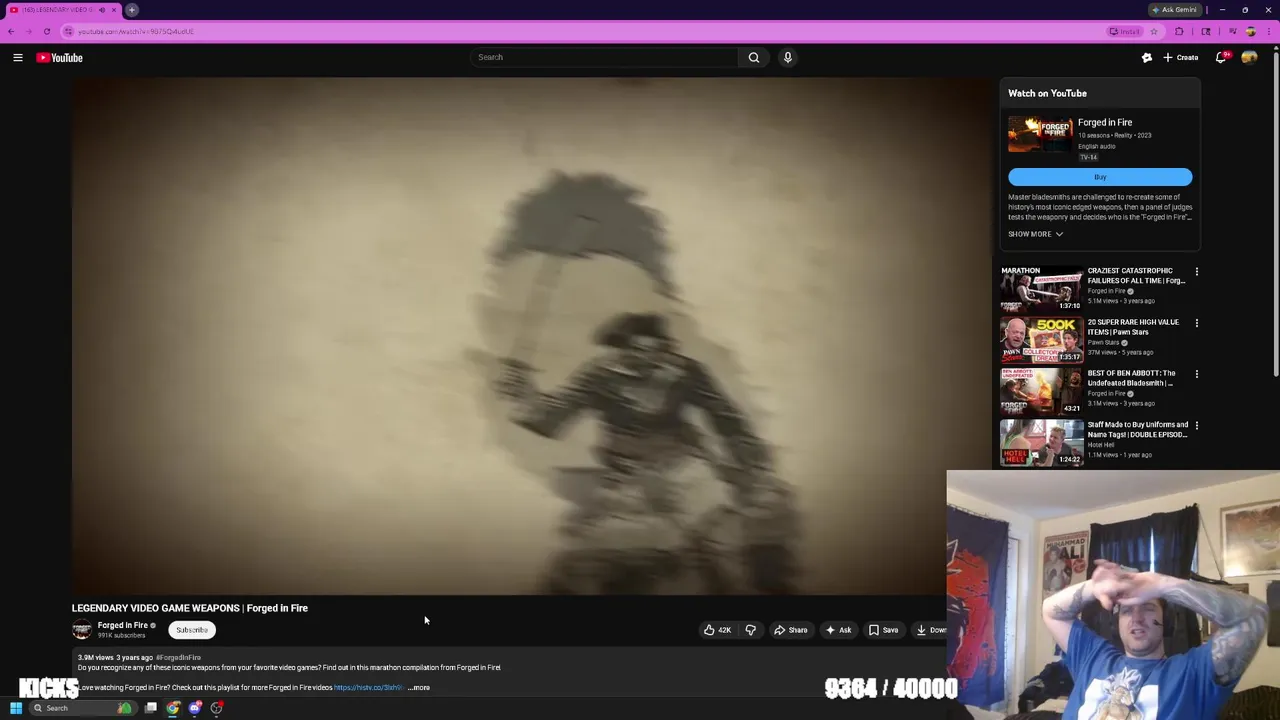
Task: Open the Forged in Fire channel avatar
Action: pos(82,629)
